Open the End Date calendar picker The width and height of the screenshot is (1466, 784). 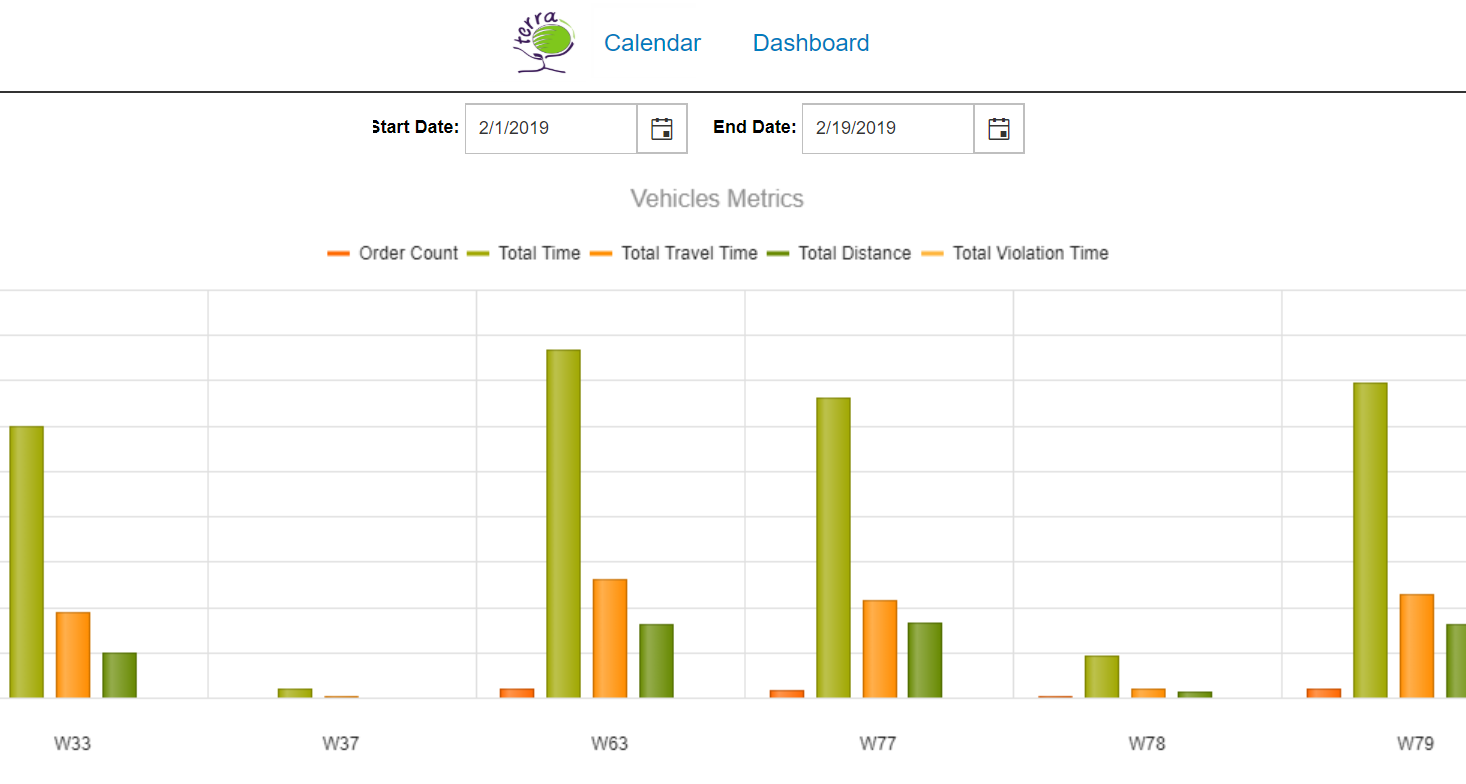coord(999,128)
